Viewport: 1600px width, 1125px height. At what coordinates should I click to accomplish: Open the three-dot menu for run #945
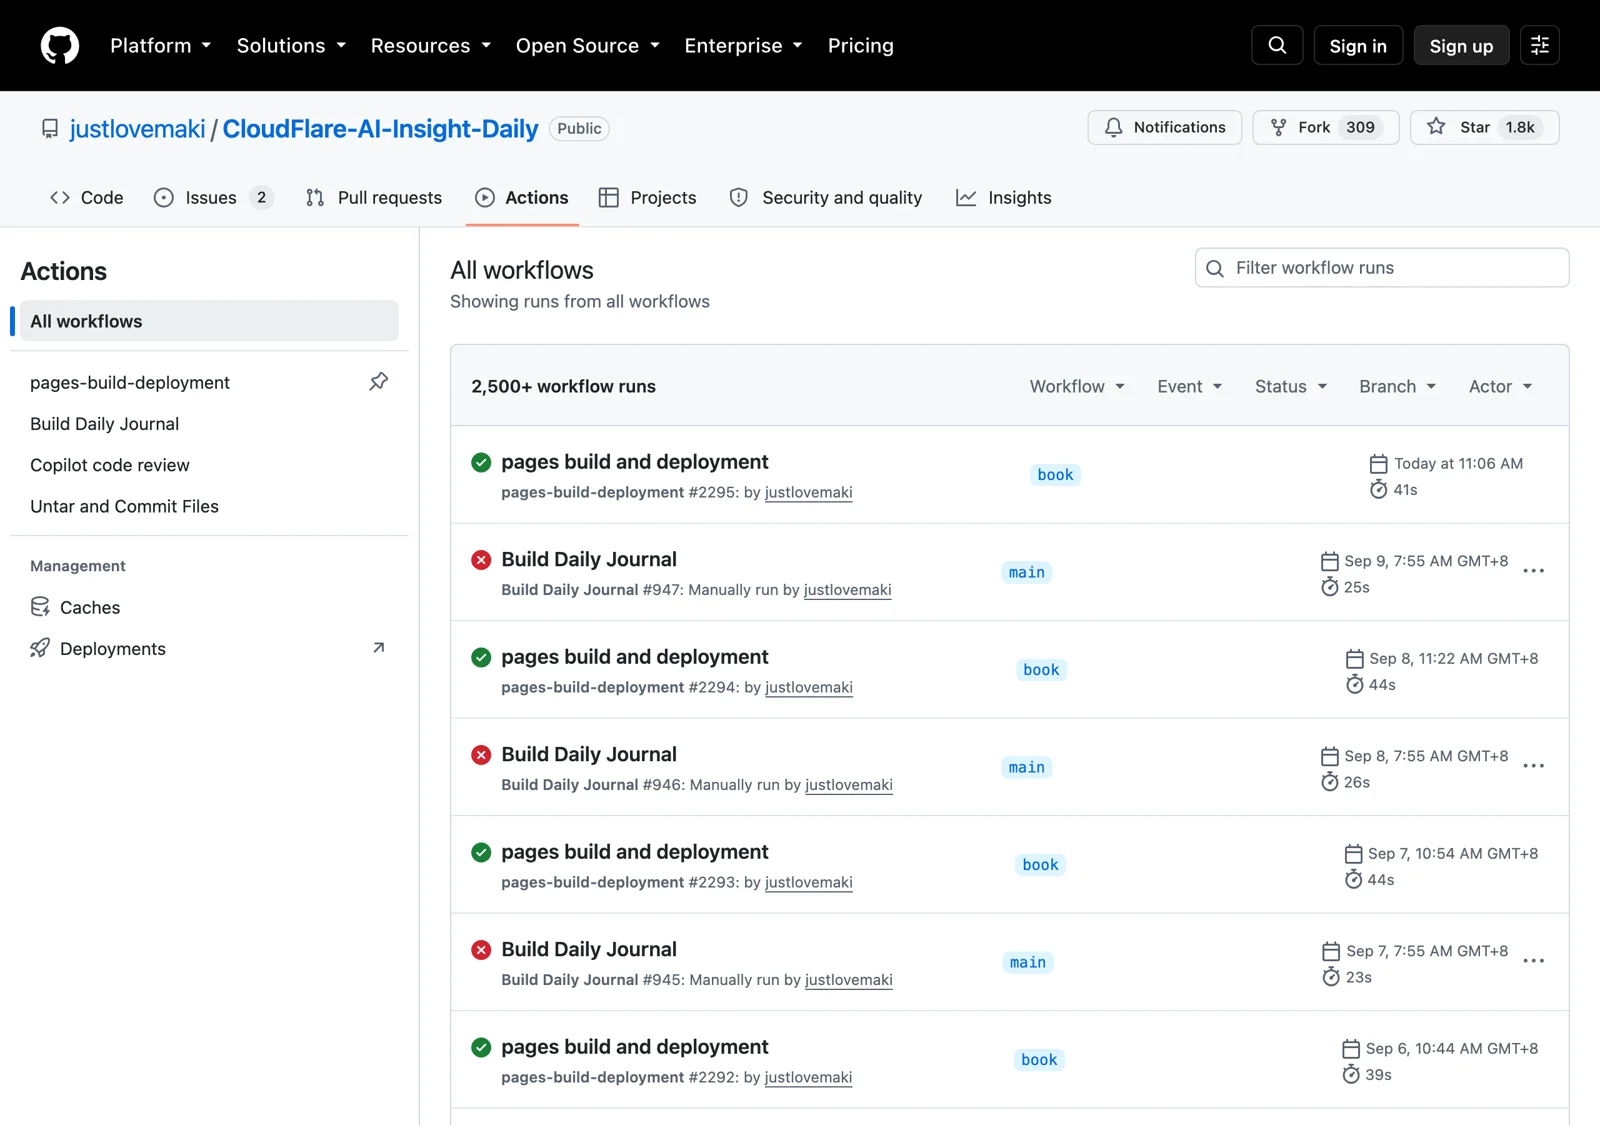pos(1533,961)
